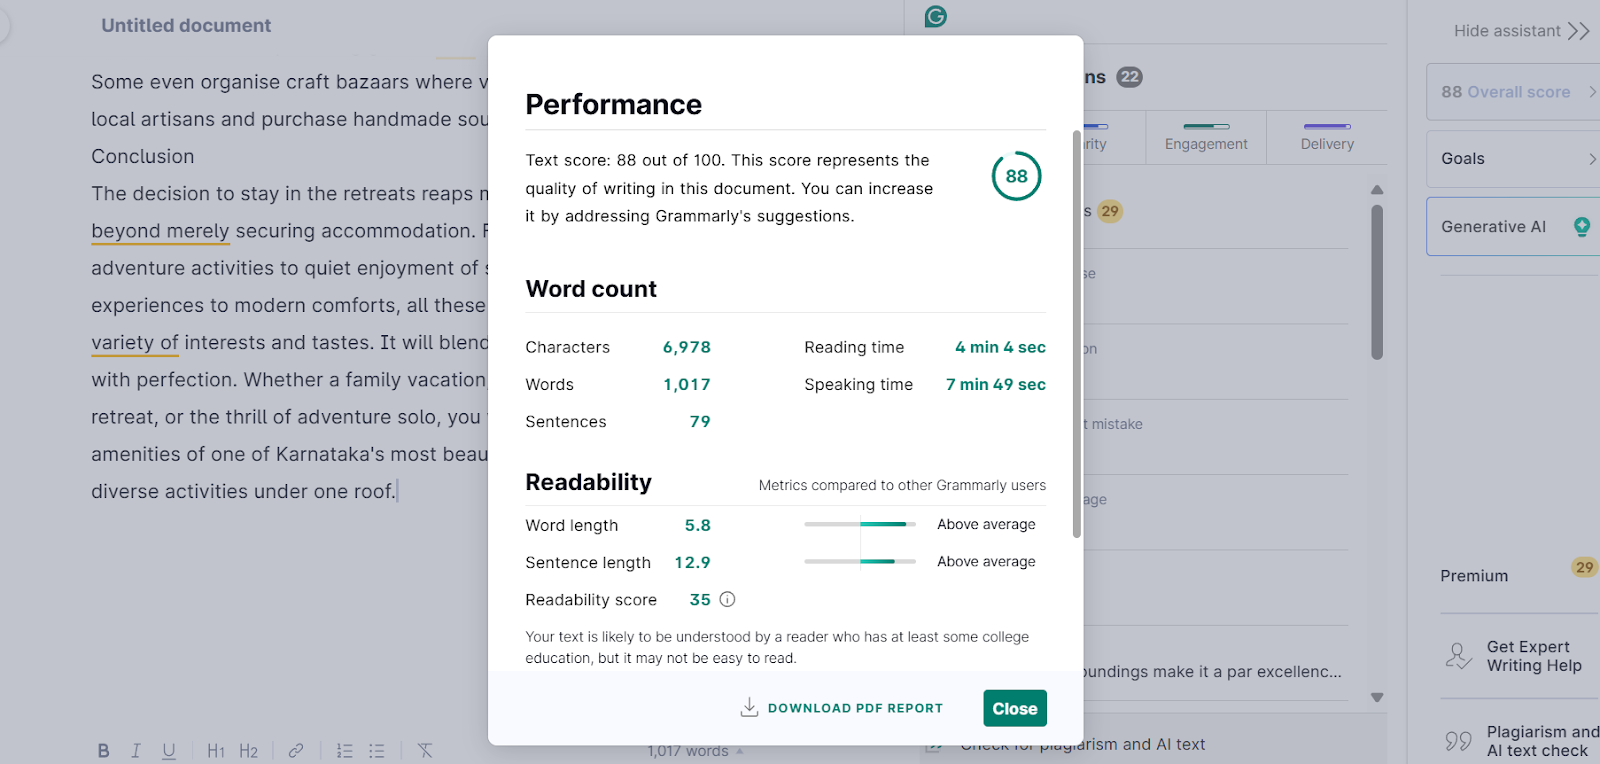Open the 88 Overall score panel
The width and height of the screenshot is (1600, 764).
(x=1513, y=92)
